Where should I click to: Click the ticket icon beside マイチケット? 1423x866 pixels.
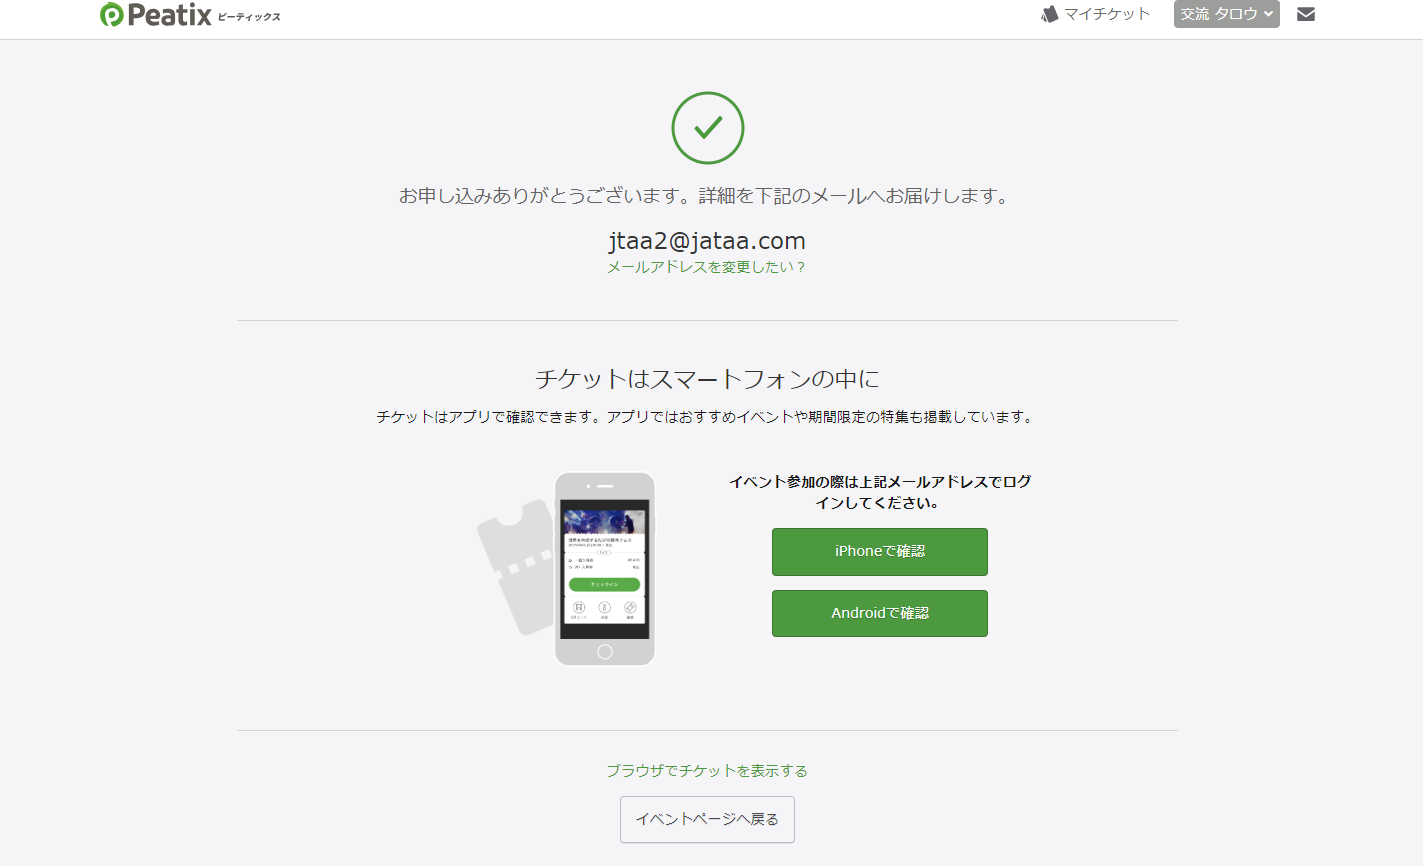click(1049, 14)
